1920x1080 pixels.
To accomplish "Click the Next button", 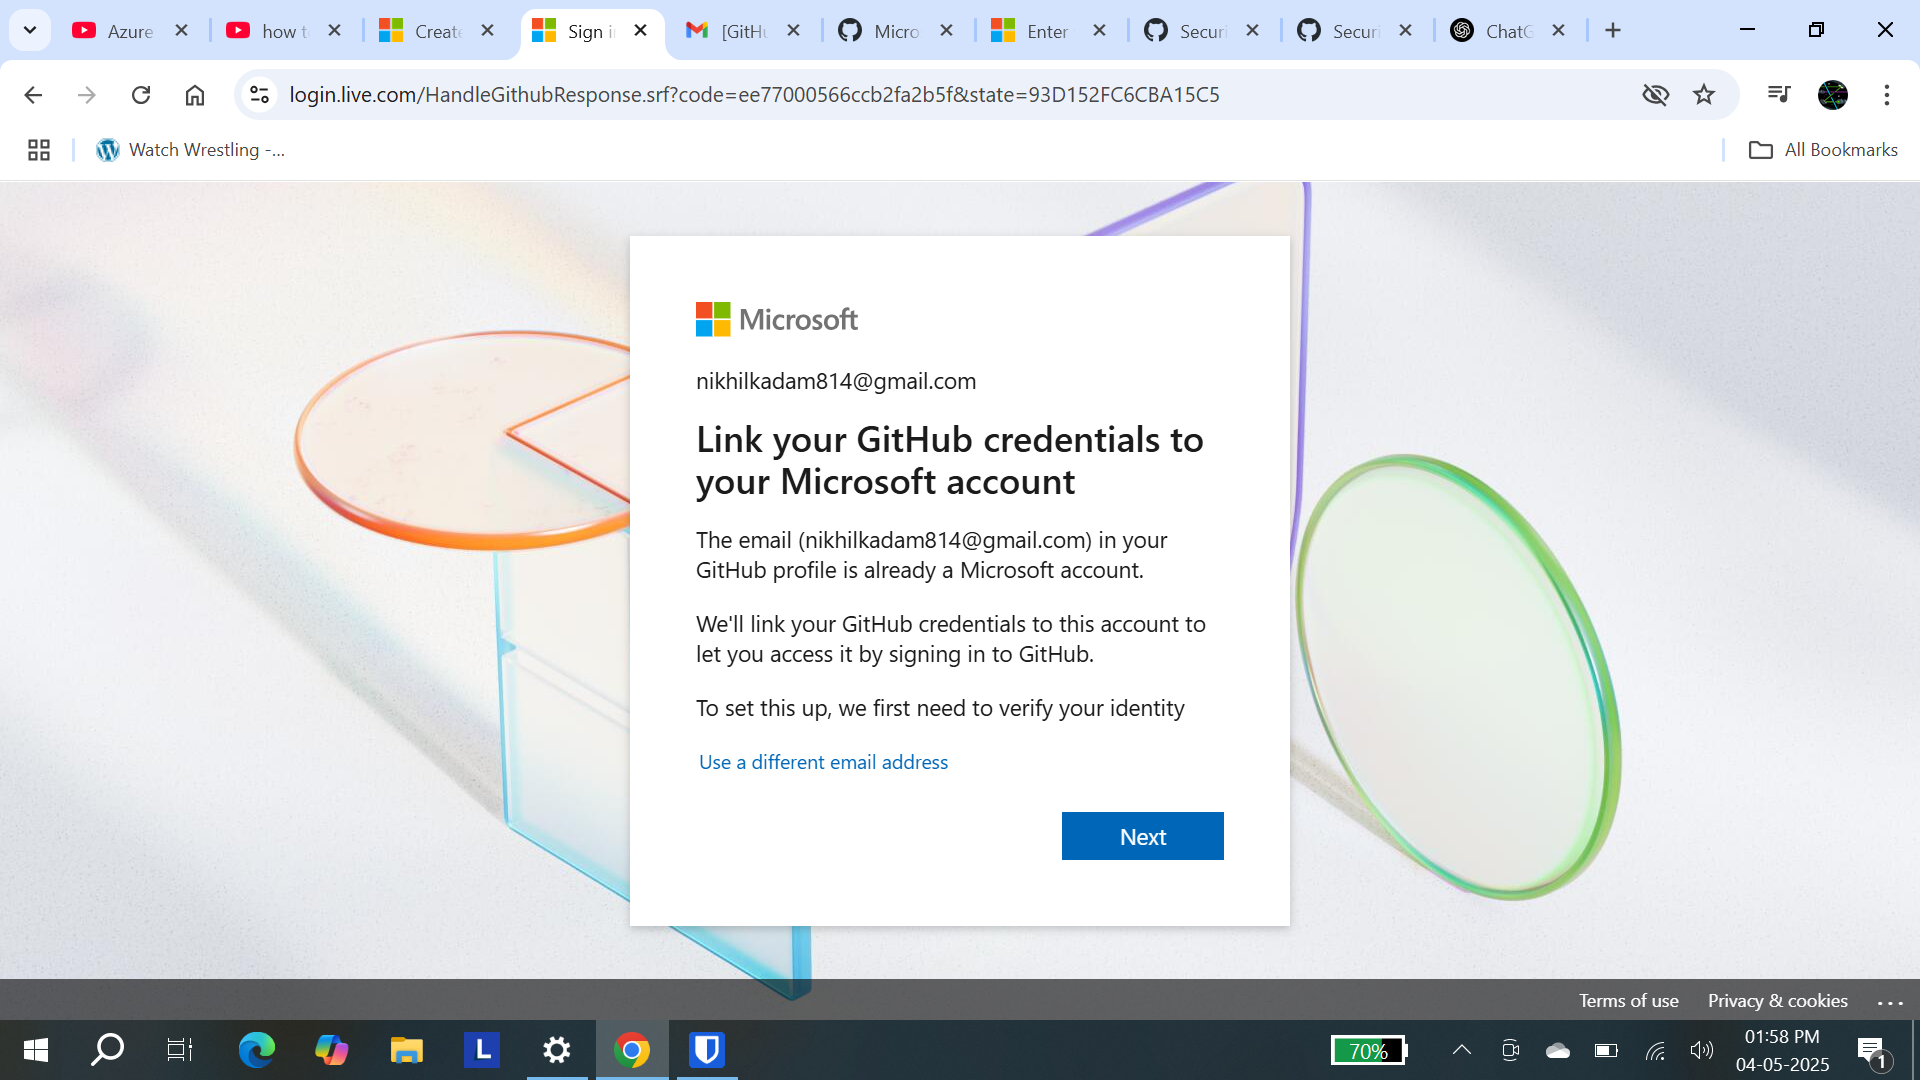I will click(x=1142, y=836).
